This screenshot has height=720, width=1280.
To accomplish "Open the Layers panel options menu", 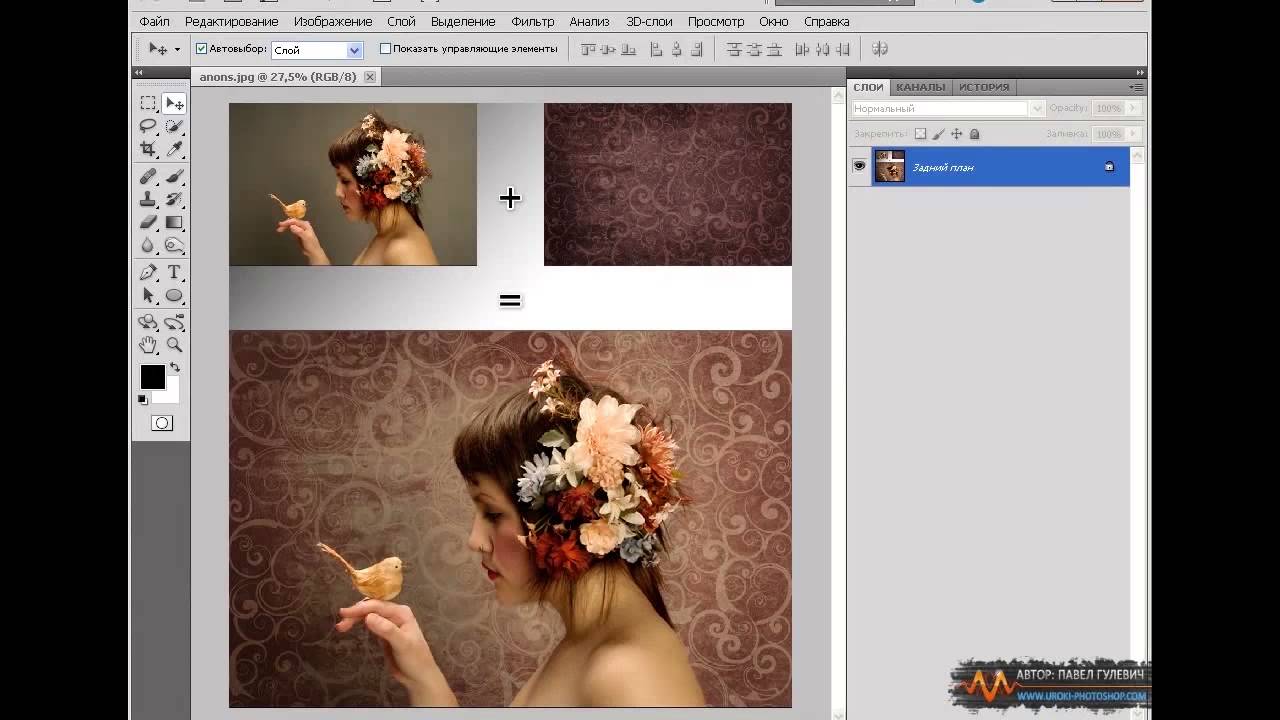I will click(1136, 87).
